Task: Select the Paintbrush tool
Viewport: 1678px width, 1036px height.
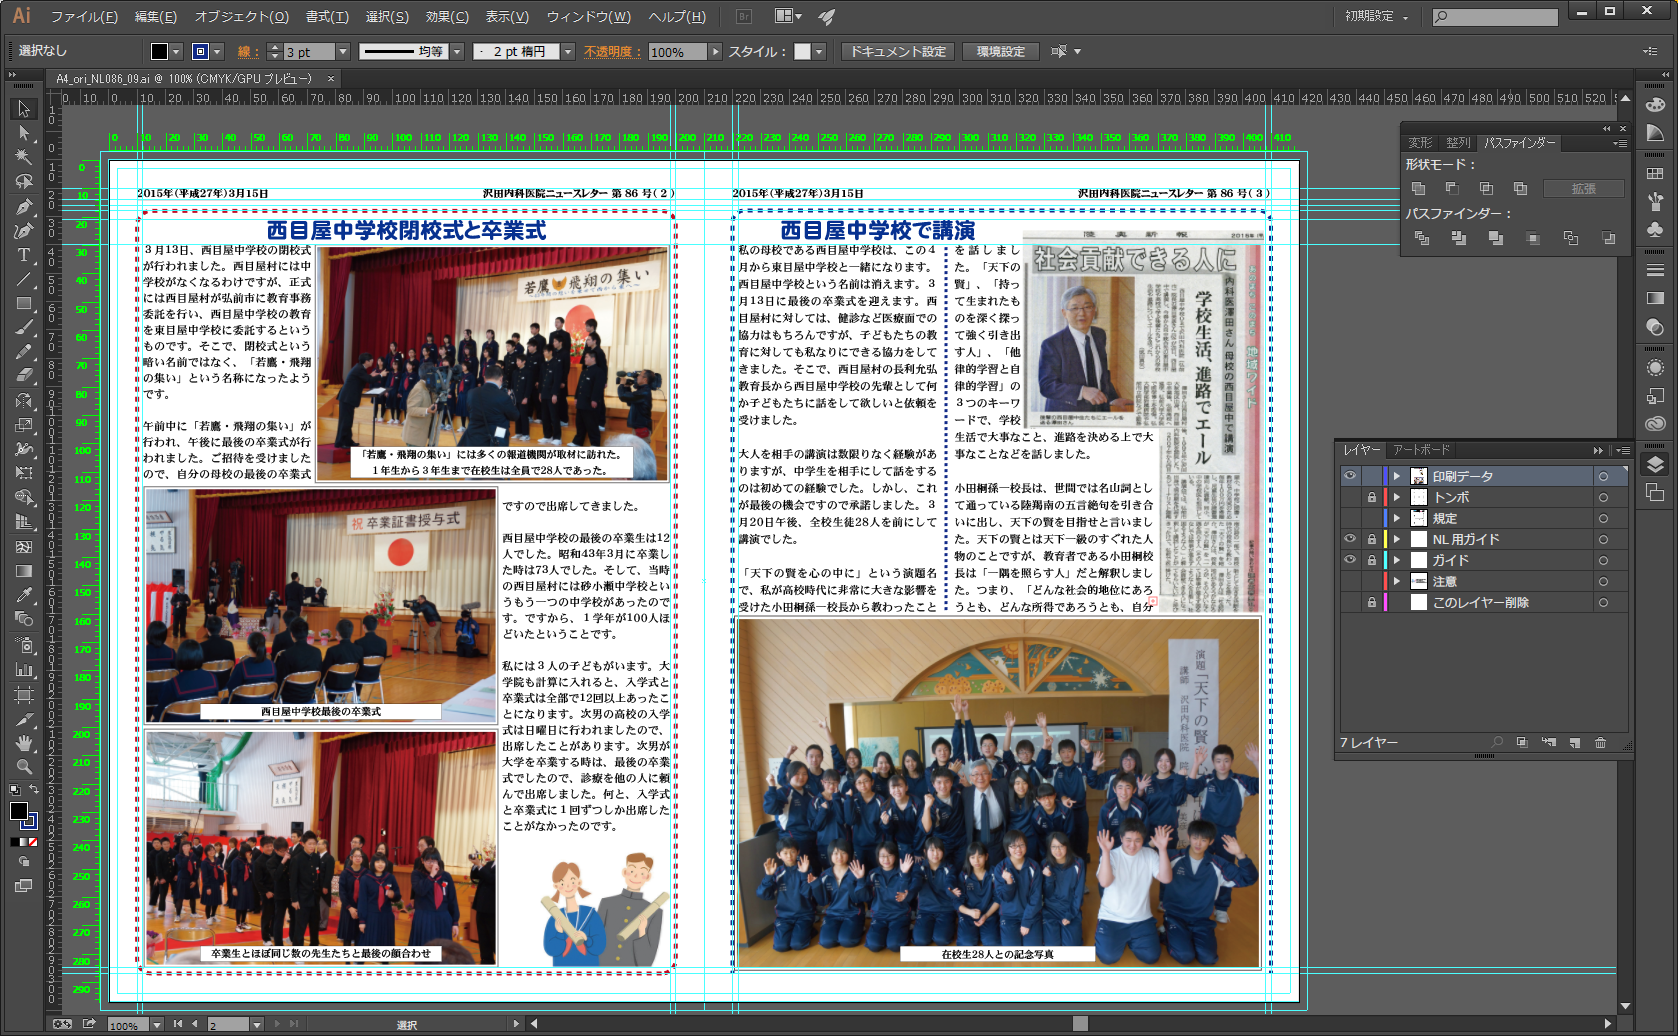Action: [x=24, y=327]
